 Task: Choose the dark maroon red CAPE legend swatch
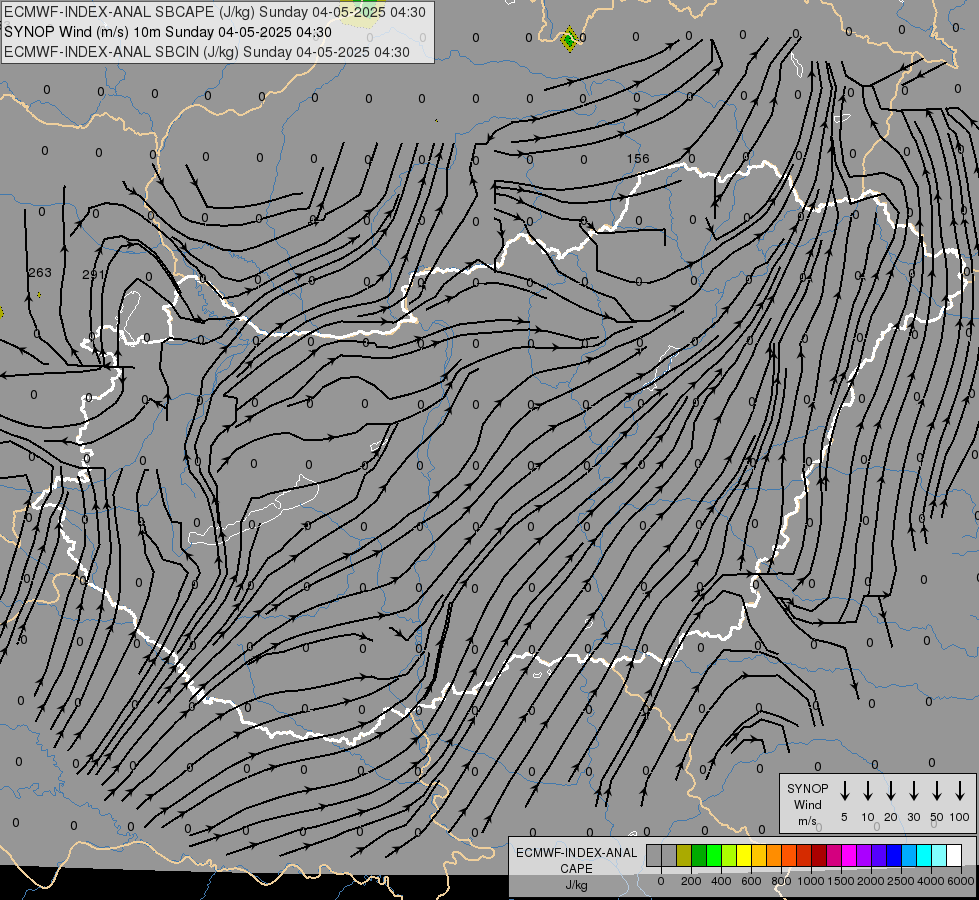(x=819, y=855)
